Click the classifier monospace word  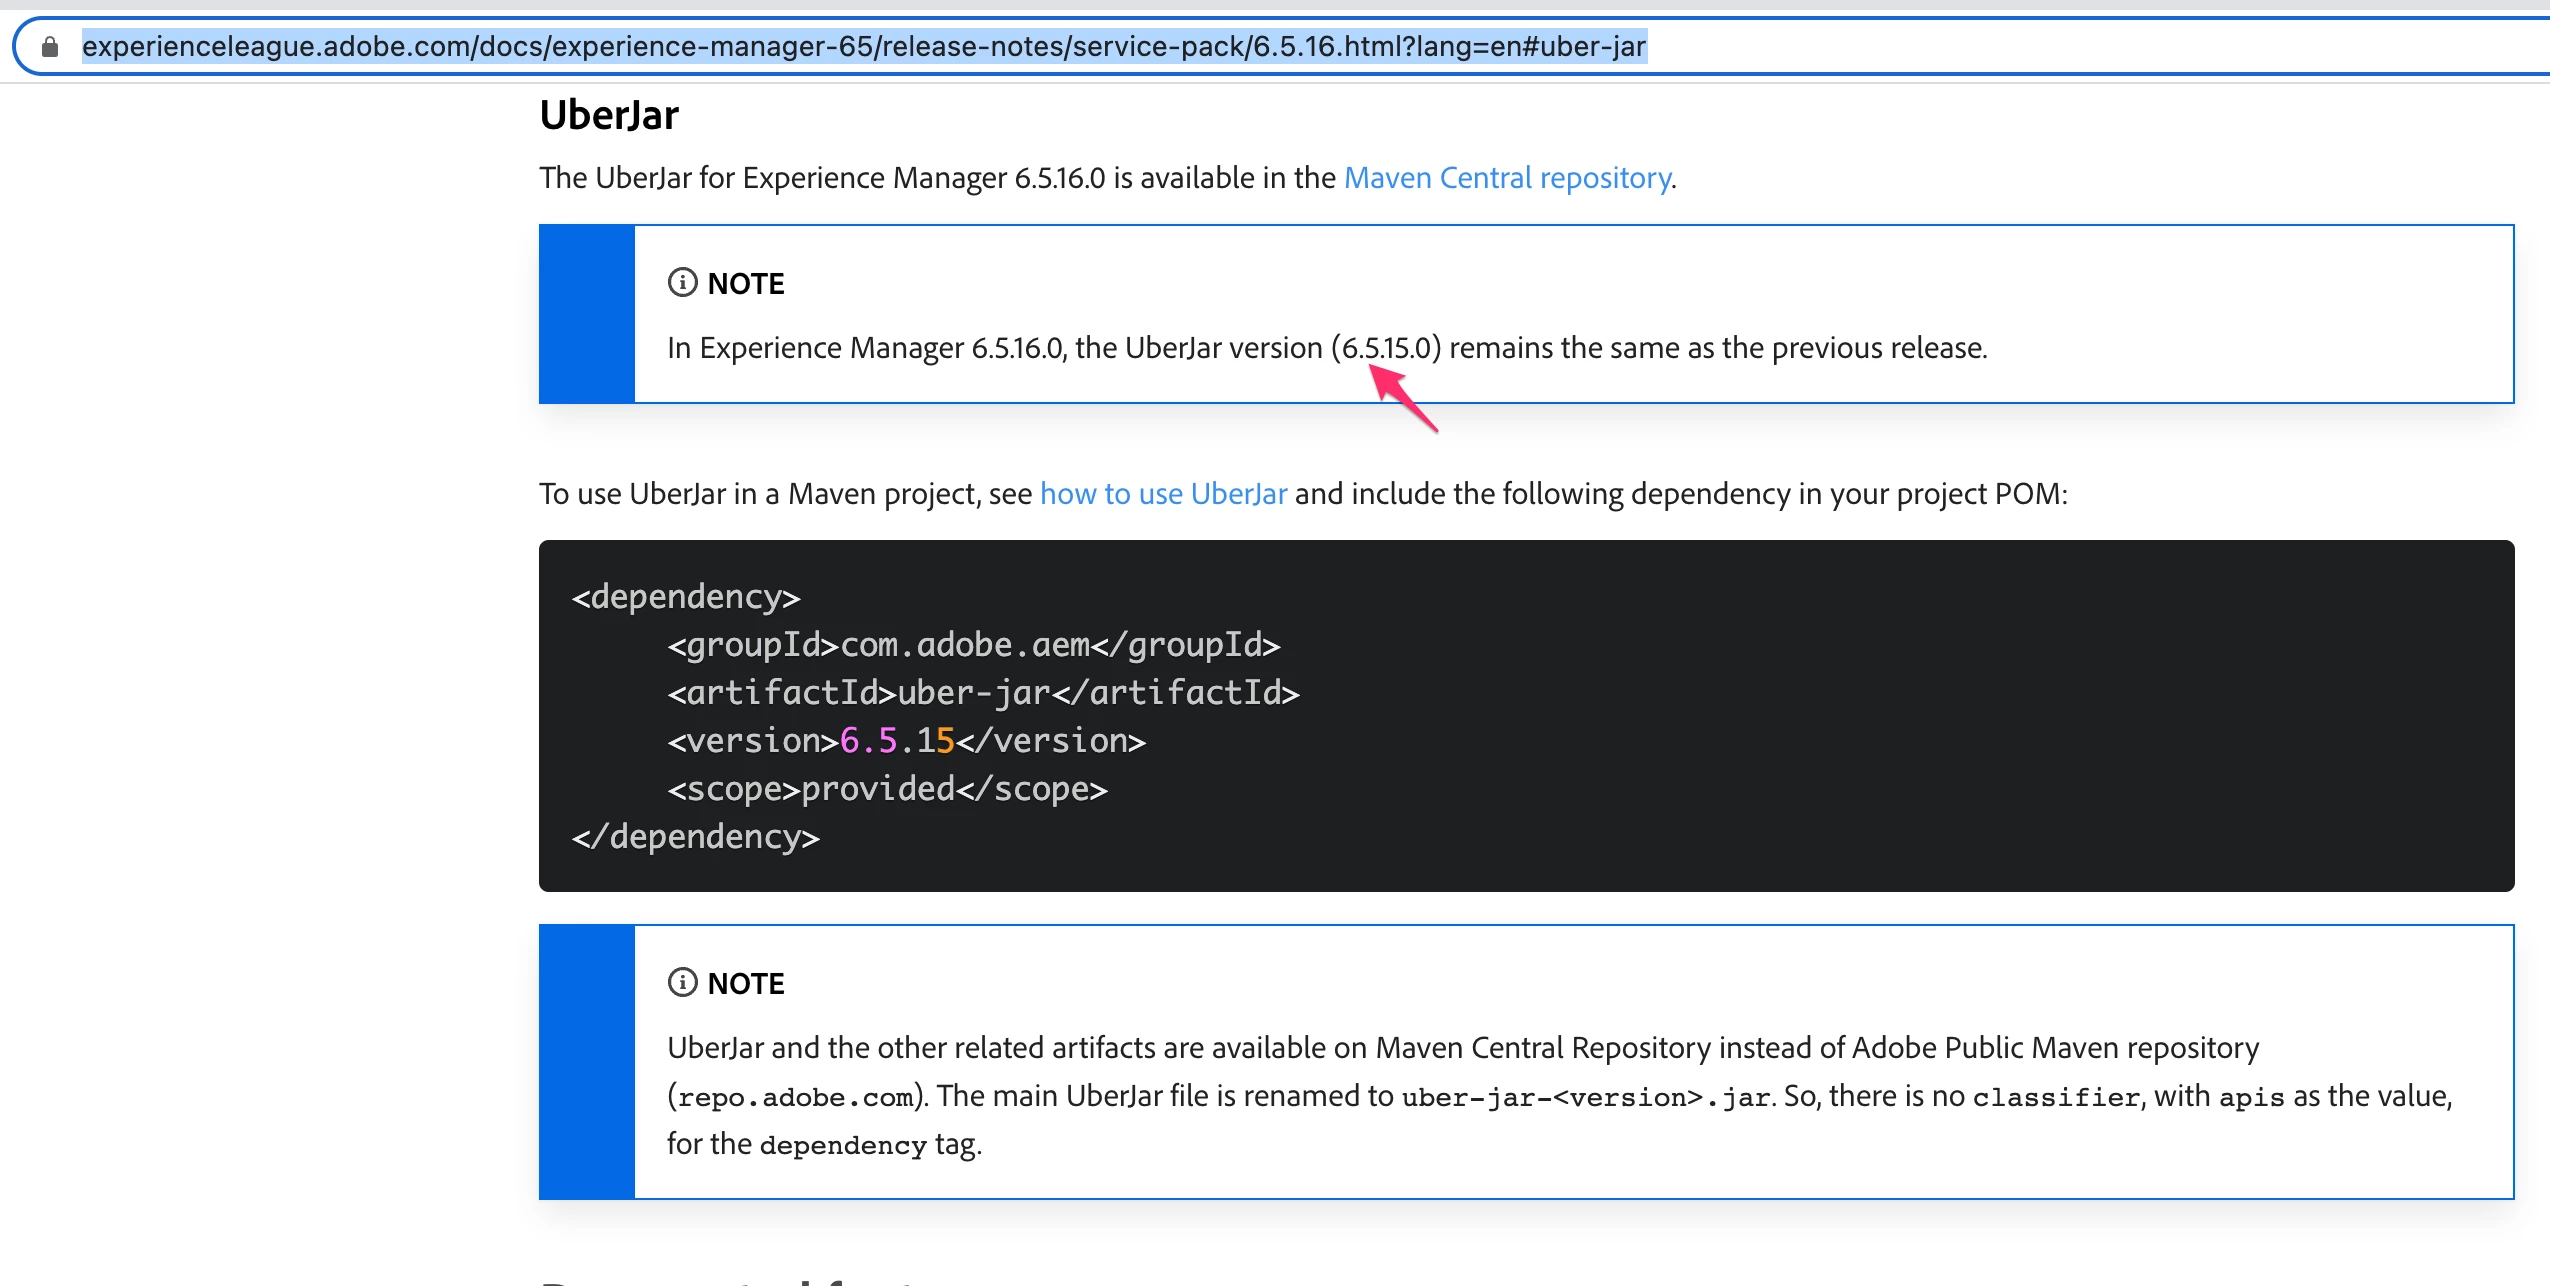(2055, 1098)
